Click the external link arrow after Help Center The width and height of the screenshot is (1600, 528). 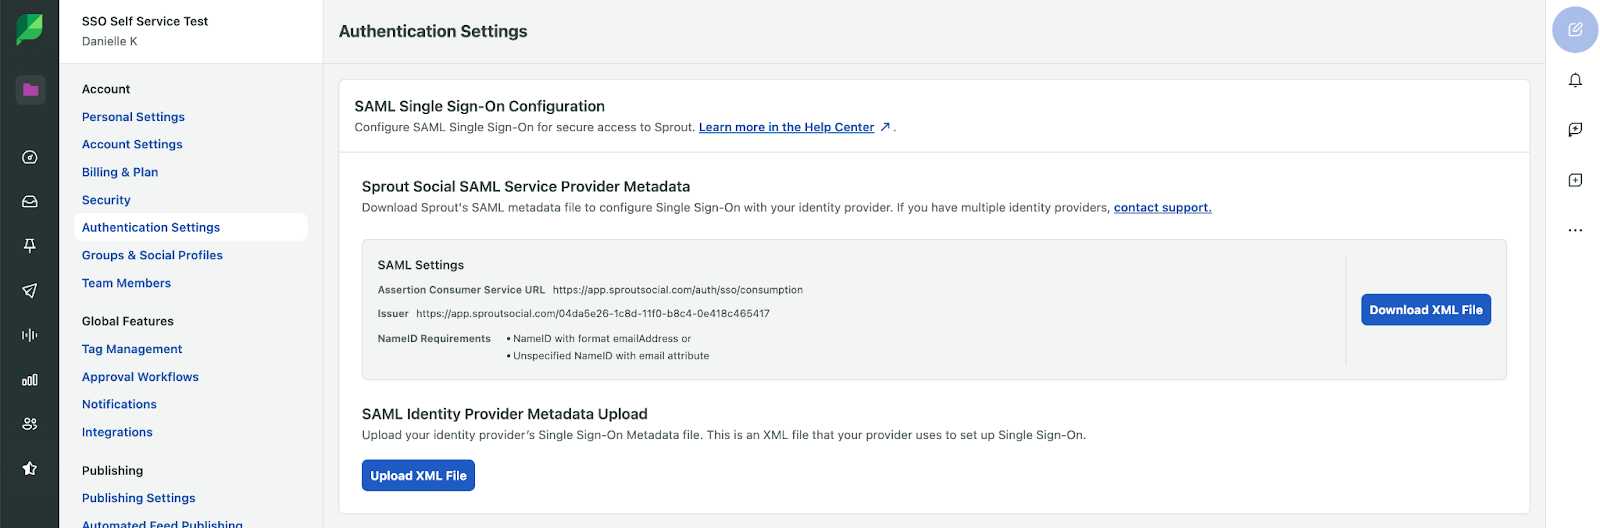coord(885,127)
